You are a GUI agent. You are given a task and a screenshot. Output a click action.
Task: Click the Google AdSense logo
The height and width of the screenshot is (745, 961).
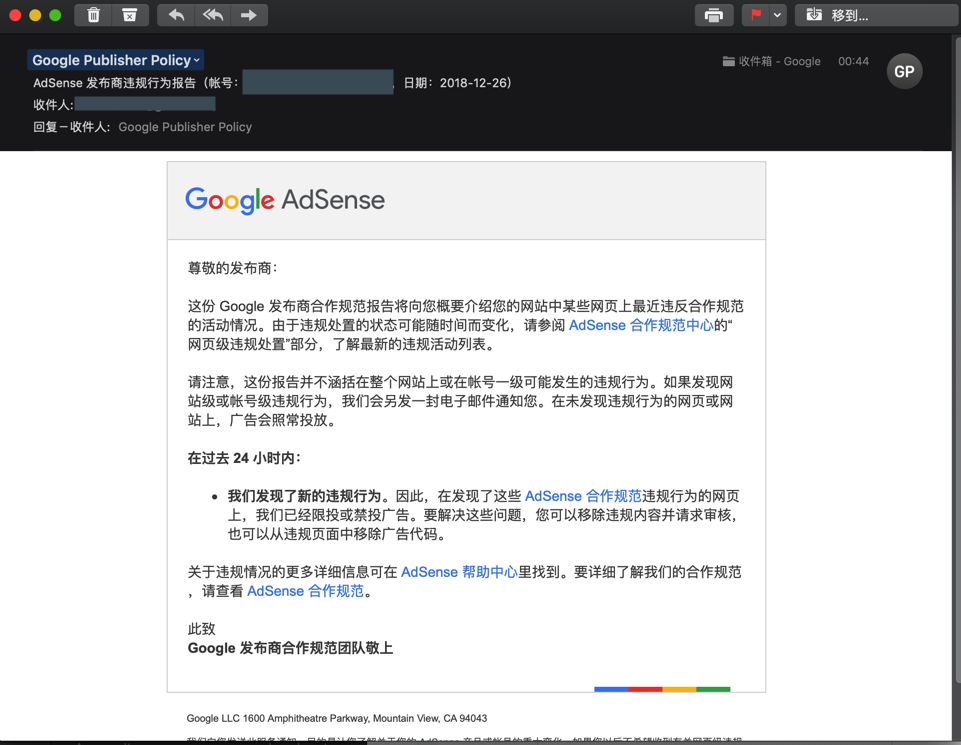[x=285, y=200]
